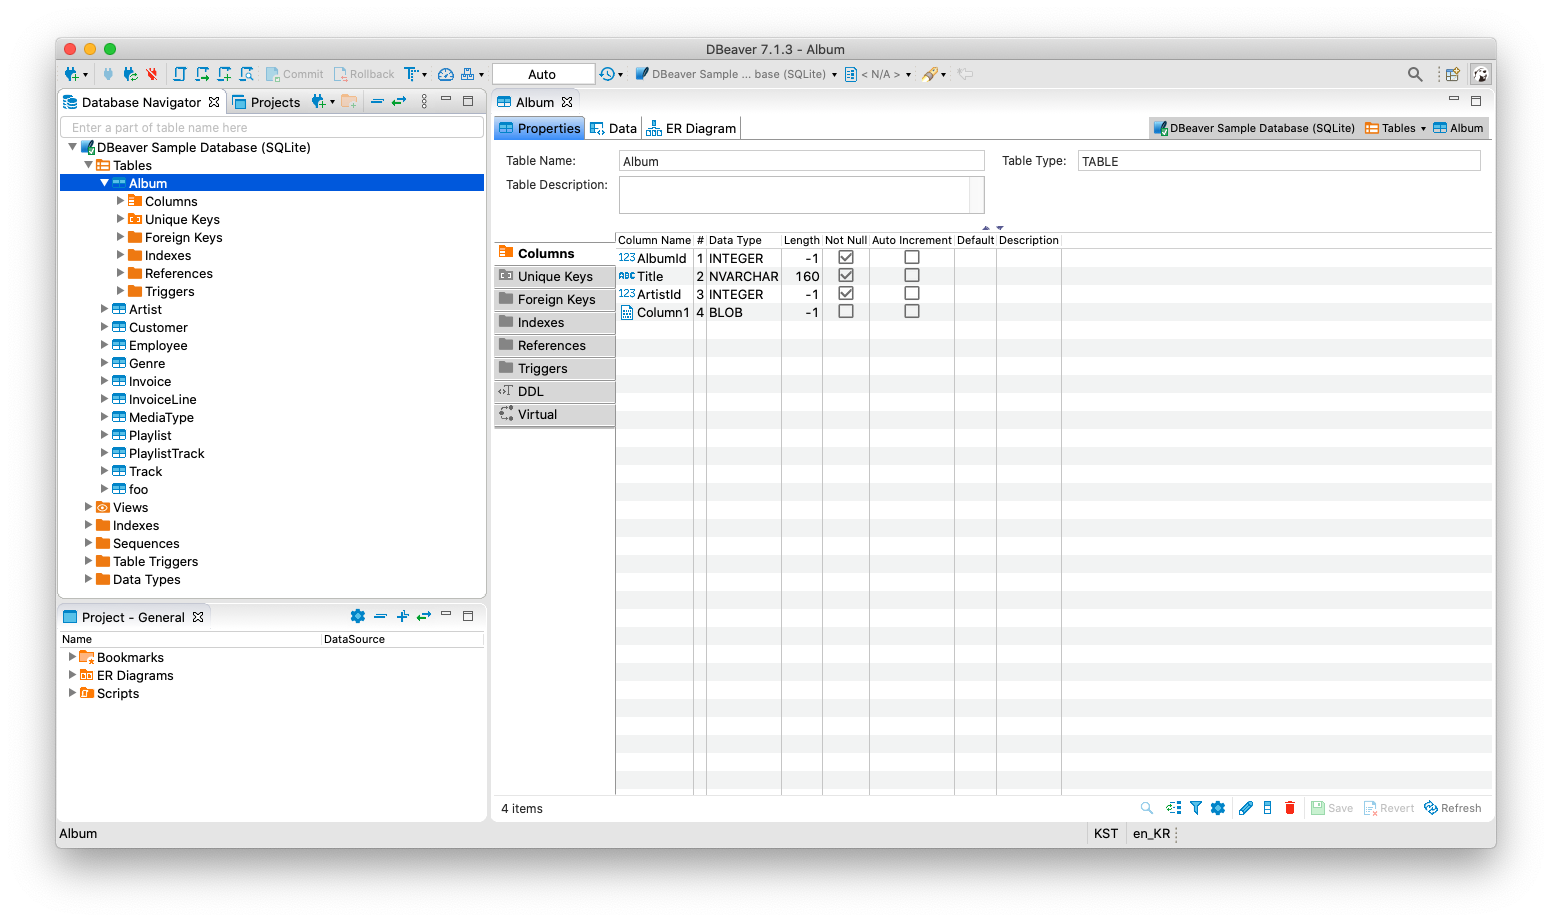Click the Table Name input field

(801, 161)
